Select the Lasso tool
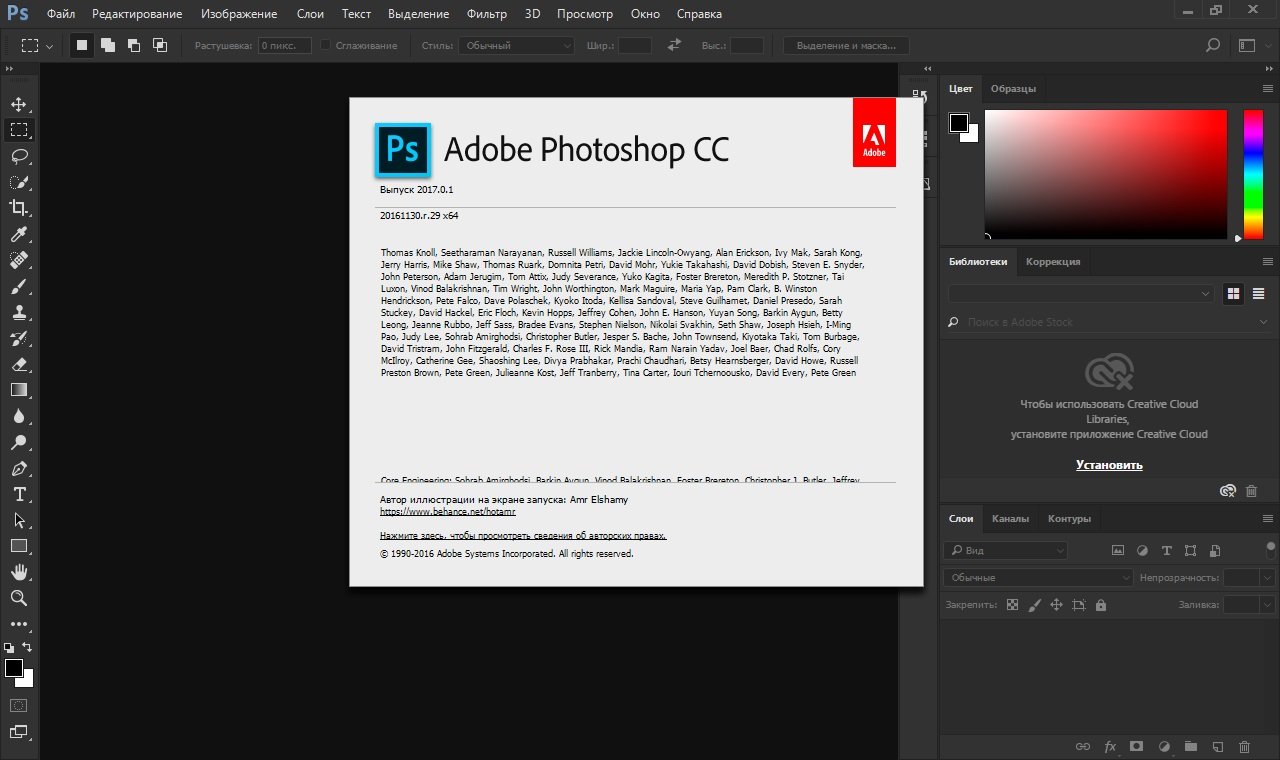Viewport: 1280px width, 760px height. (19, 156)
